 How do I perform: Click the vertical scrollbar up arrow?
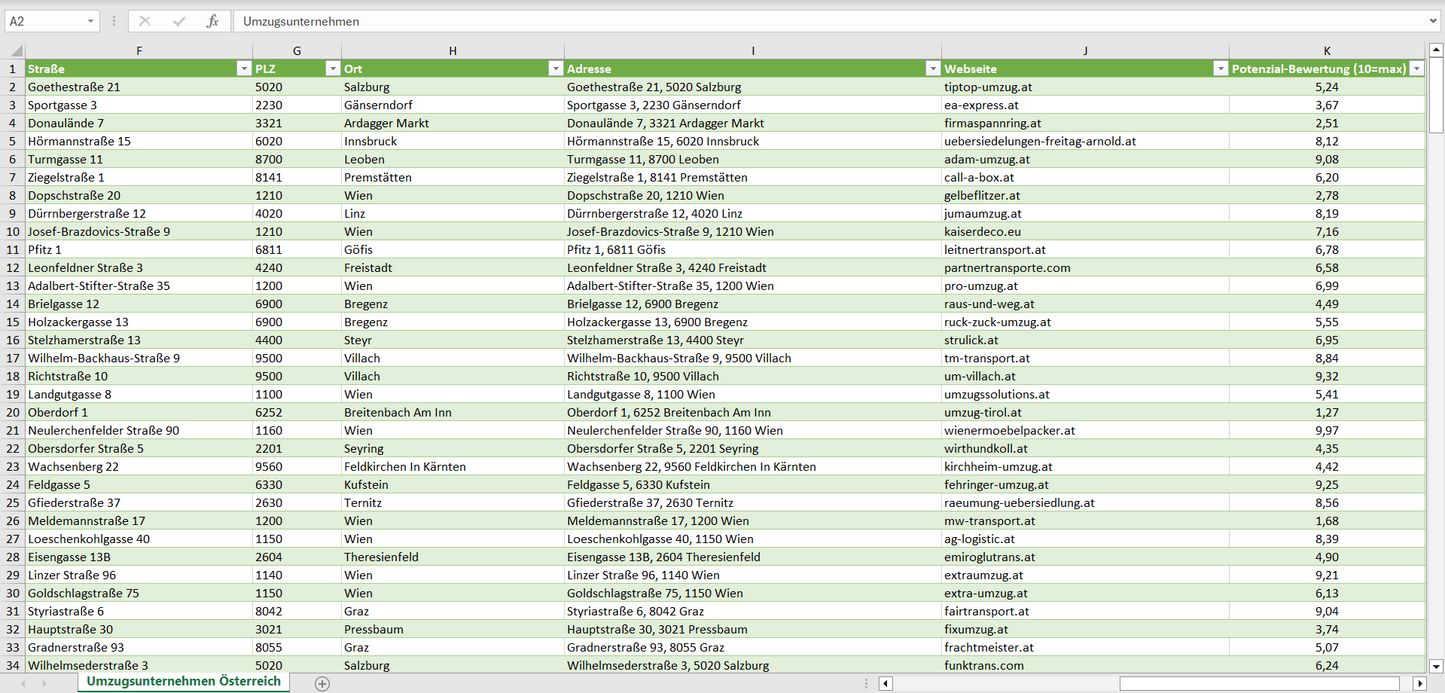(1436, 50)
